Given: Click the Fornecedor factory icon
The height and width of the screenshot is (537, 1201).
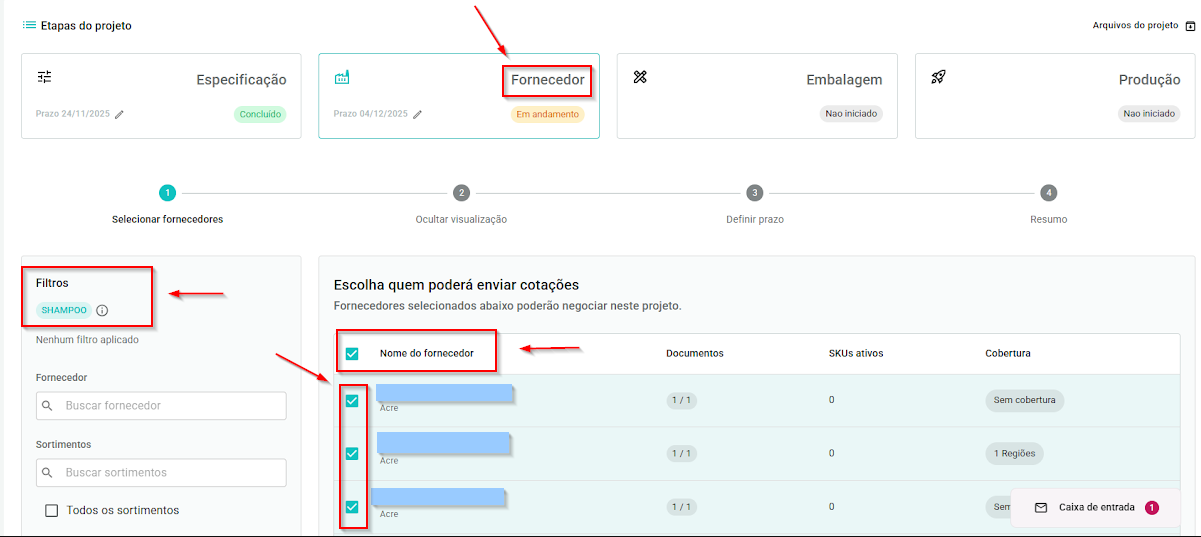Looking at the screenshot, I should pos(342,77).
